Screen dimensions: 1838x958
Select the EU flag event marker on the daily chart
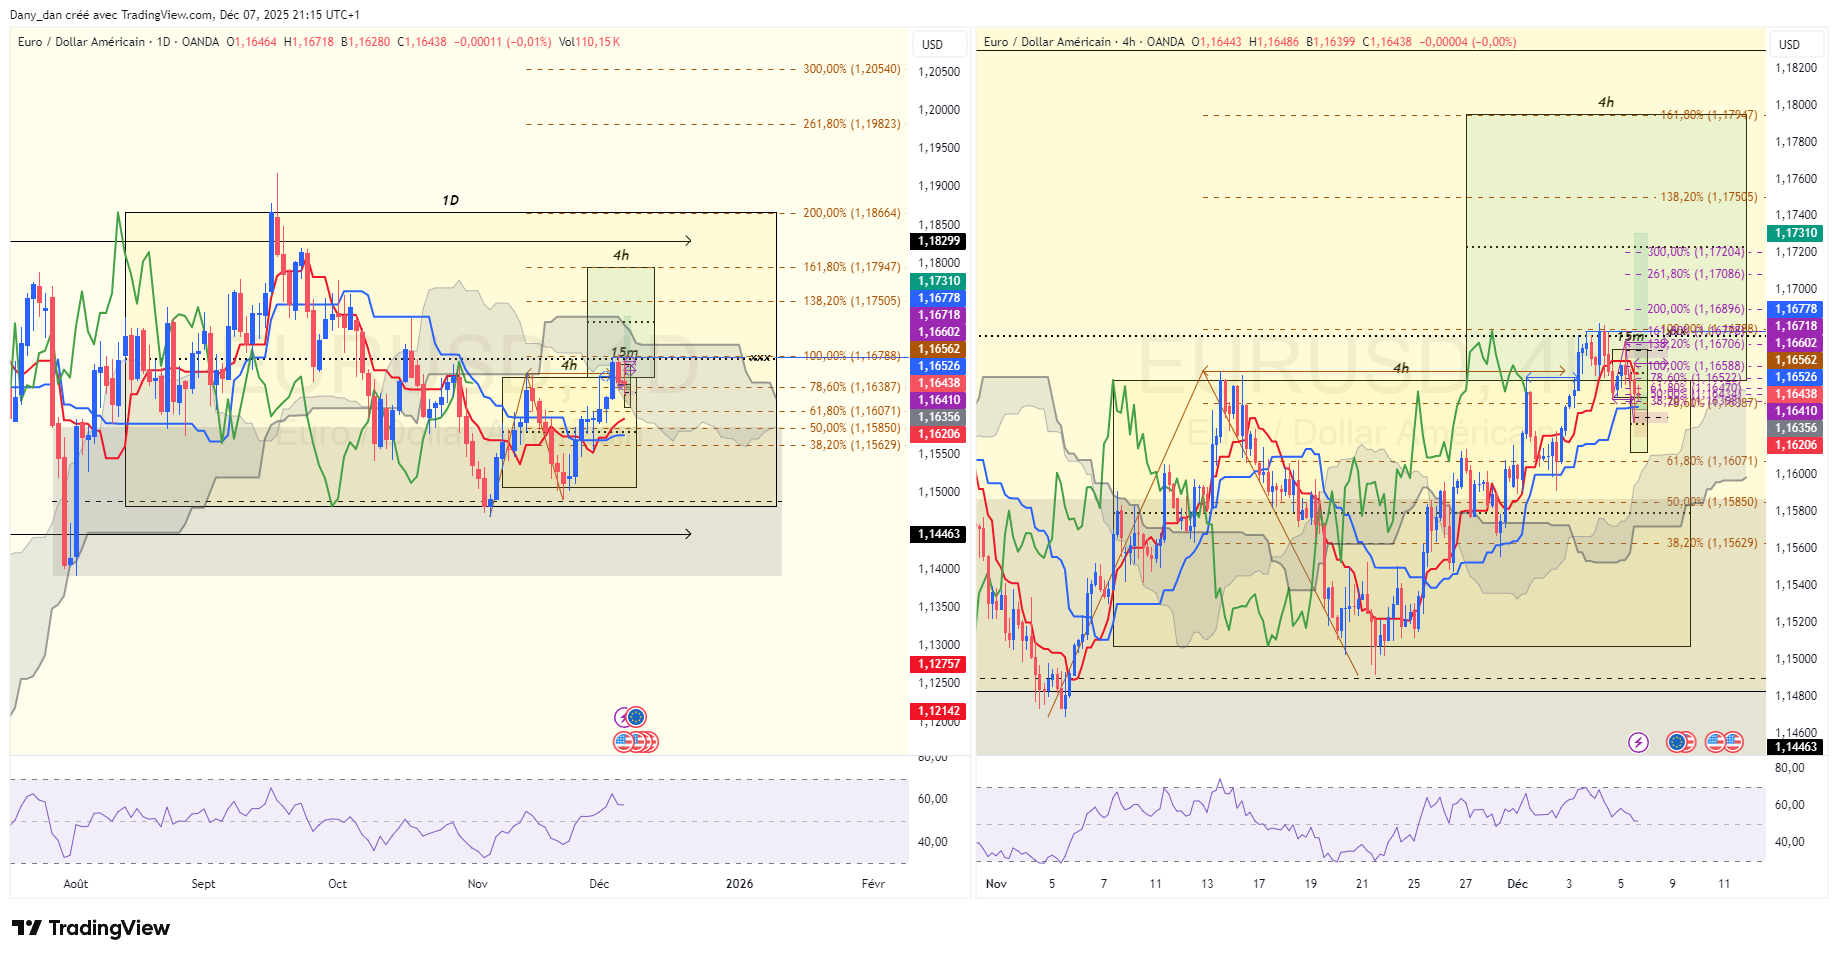pyautogui.click(x=636, y=717)
